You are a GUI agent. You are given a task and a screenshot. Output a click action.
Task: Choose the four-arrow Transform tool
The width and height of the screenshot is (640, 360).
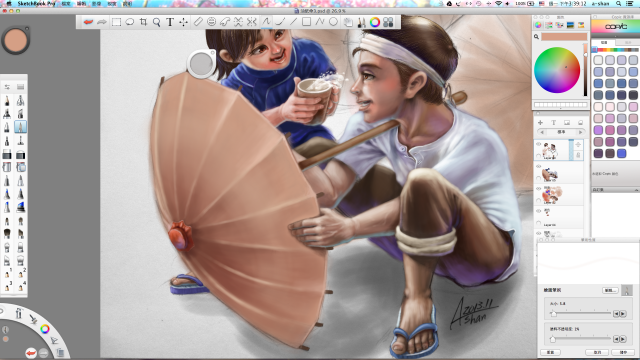click(x=183, y=22)
